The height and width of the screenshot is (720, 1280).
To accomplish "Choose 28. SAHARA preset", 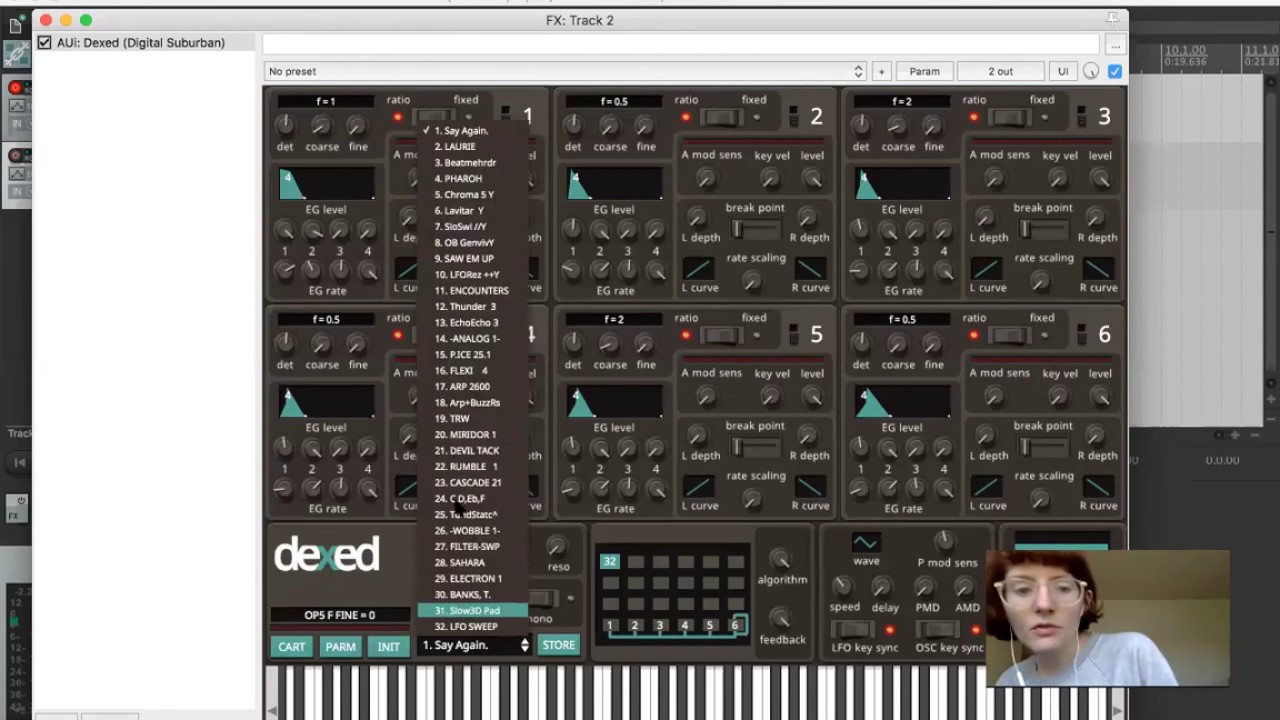I will click(x=472, y=562).
